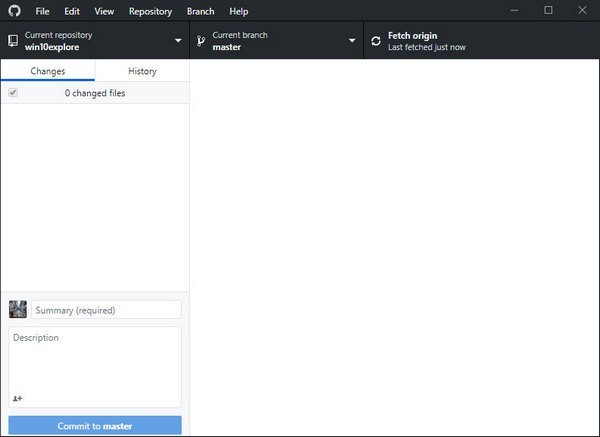Open the View menu

pos(104,11)
